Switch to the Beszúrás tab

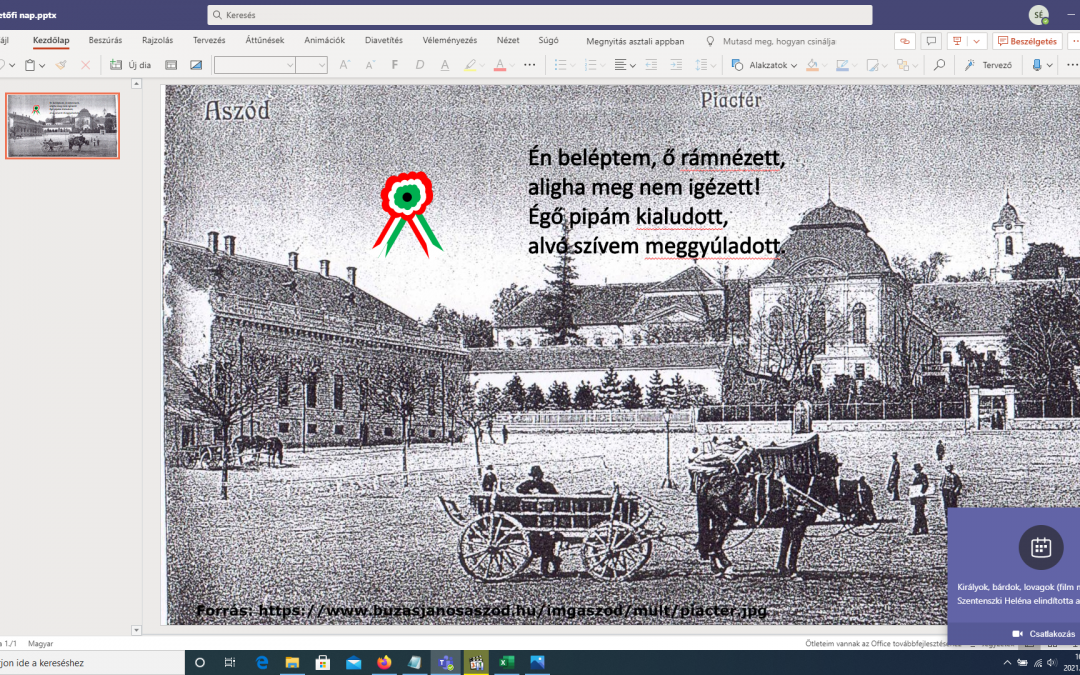click(x=105, y=41)
